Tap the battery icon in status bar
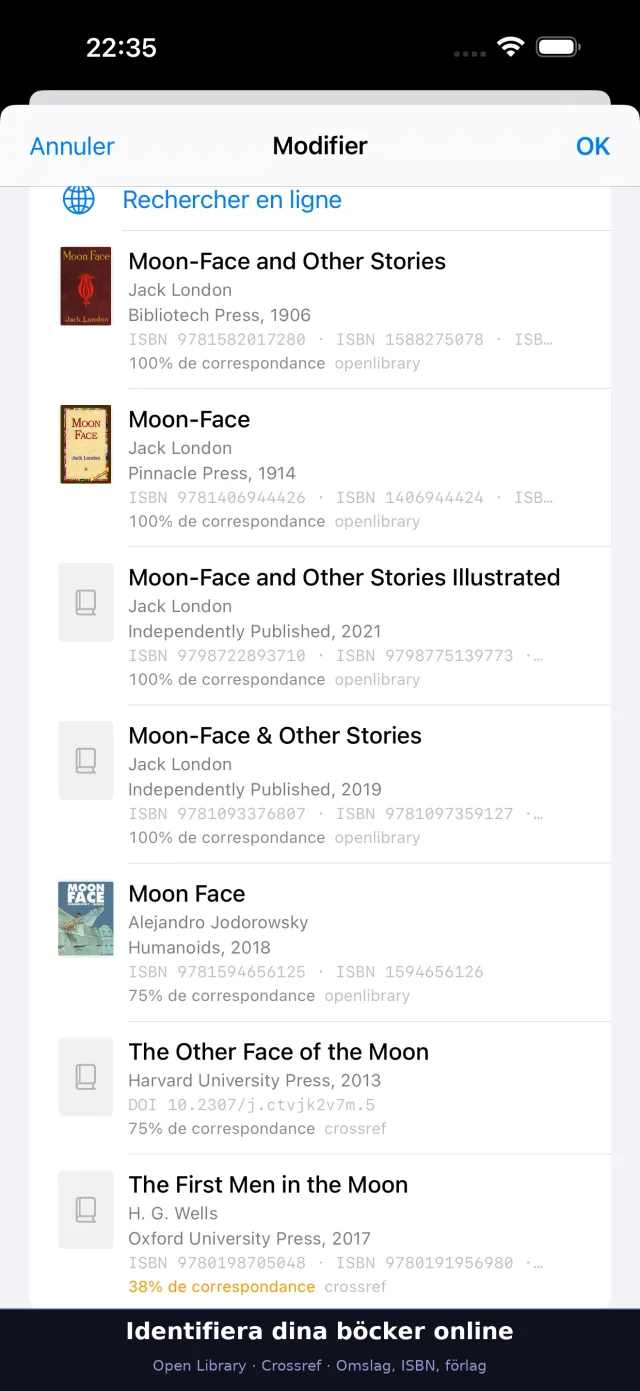Image resolution: width=640 pixels, height=1391 pixels. (x=558, y=47)
